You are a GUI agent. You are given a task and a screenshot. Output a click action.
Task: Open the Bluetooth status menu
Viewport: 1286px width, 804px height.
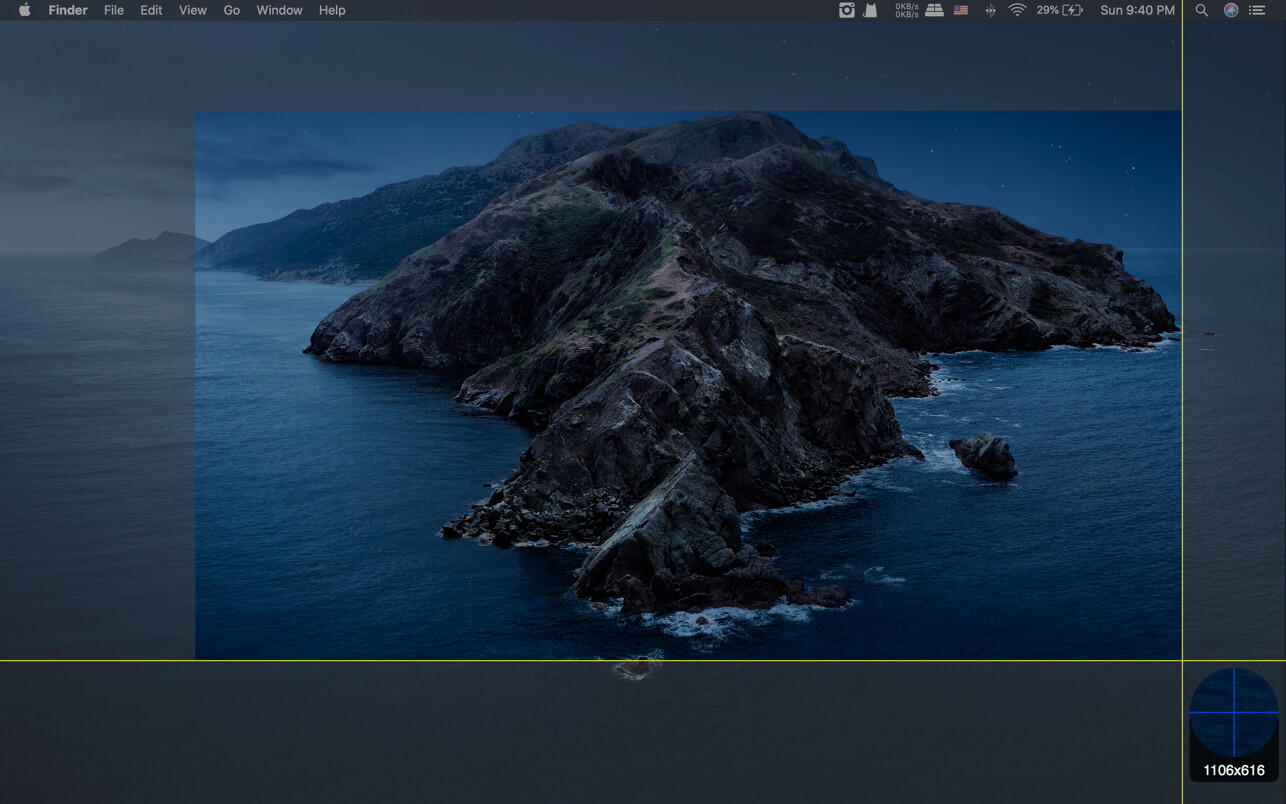click(x=990, y=10)
